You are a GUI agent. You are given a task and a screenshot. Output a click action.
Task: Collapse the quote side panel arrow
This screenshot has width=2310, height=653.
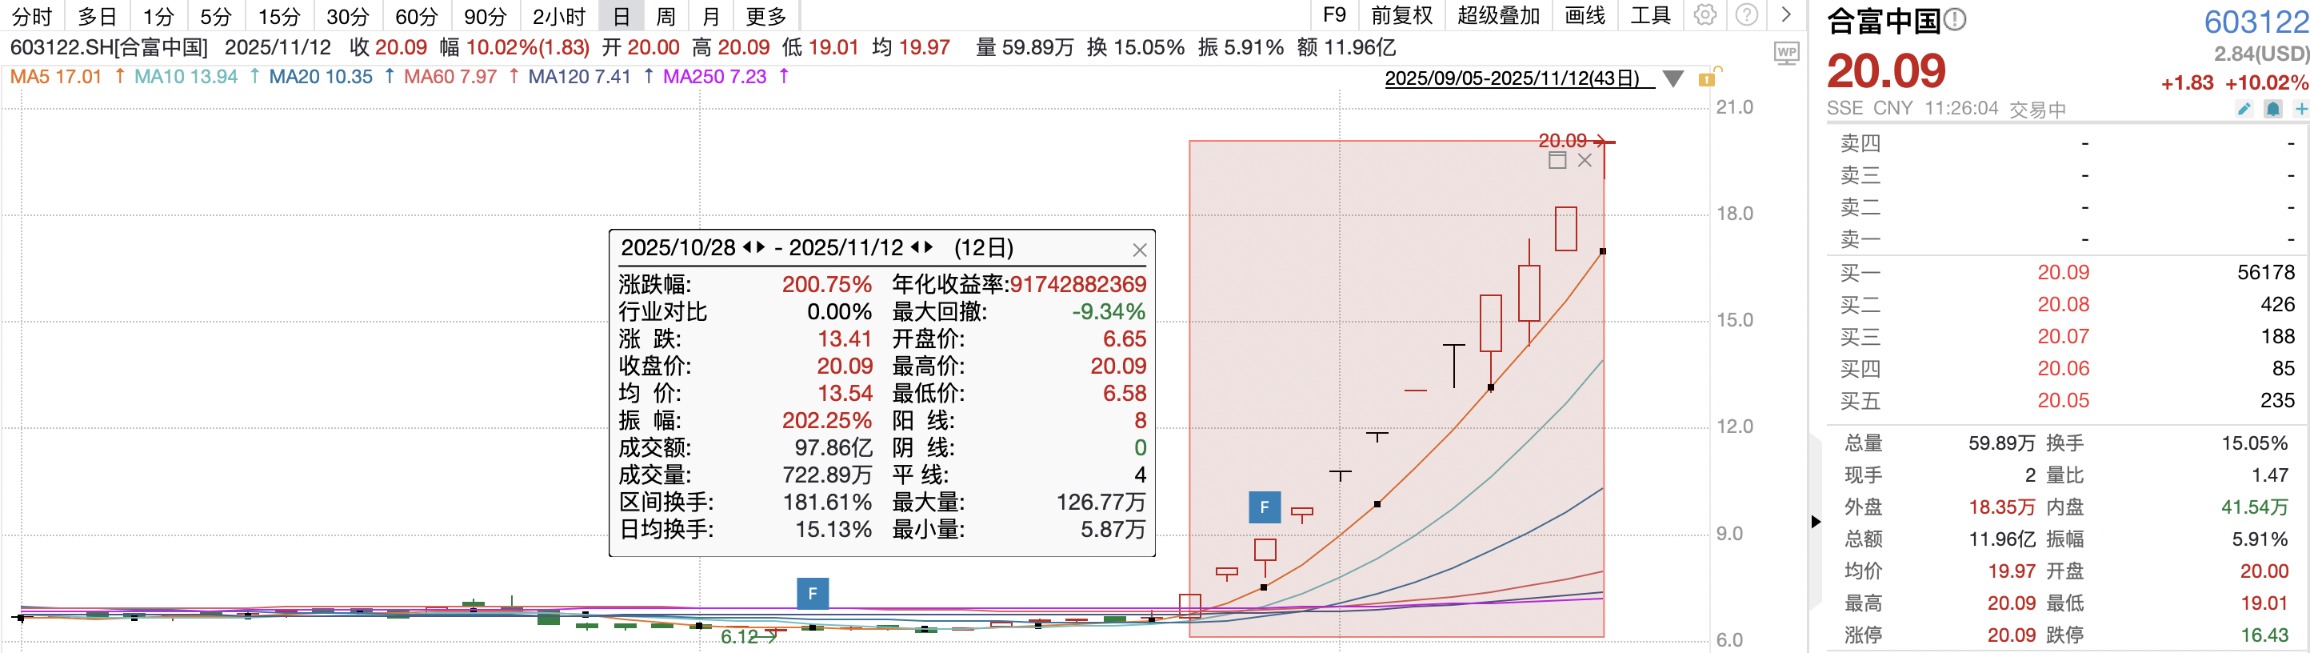click(1816, 521)
